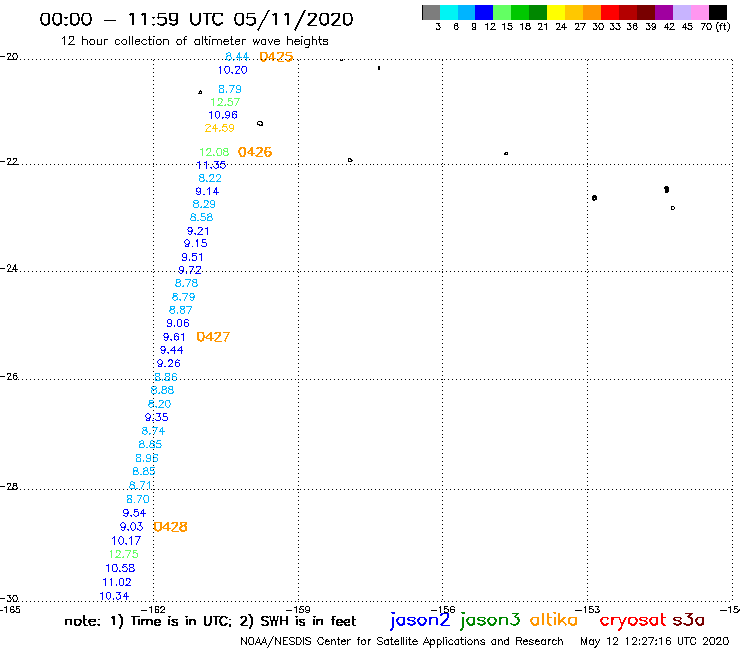740x650 pixels.
Task: Click the wave height value 9.21
Action: pos(198,231)
